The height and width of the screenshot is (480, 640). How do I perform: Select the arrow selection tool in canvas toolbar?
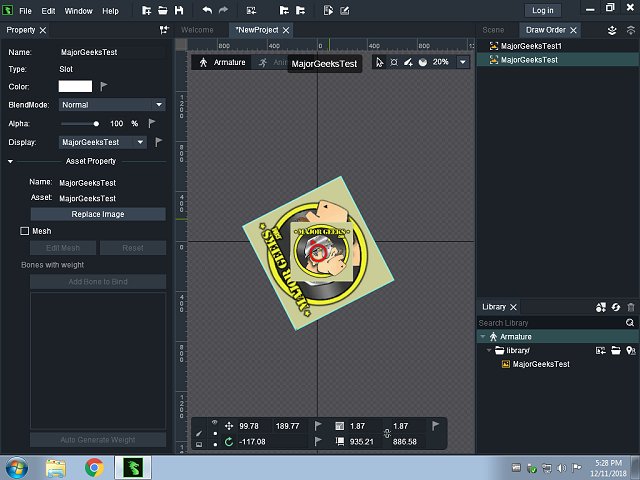click(x=380, y=62)
